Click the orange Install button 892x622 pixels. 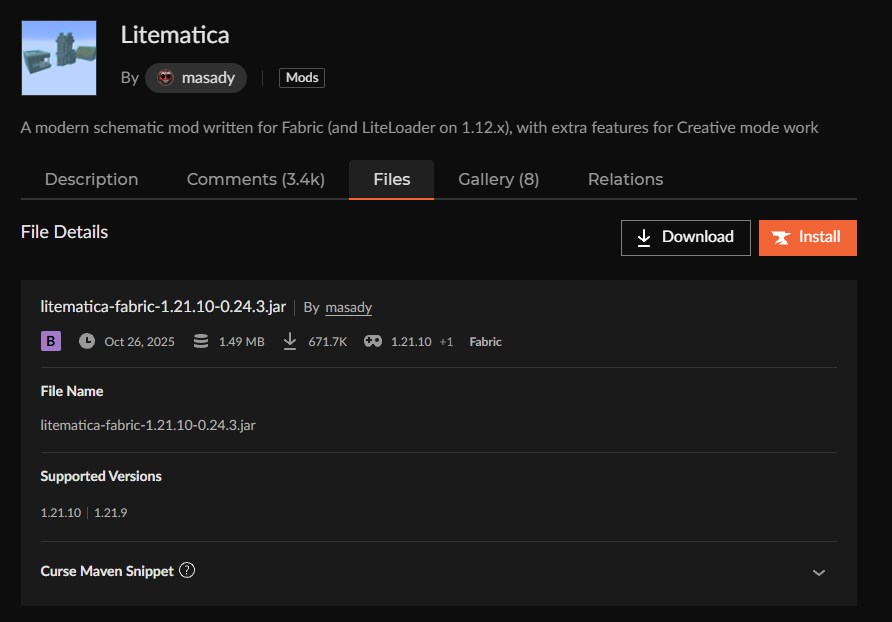(807, 237)
